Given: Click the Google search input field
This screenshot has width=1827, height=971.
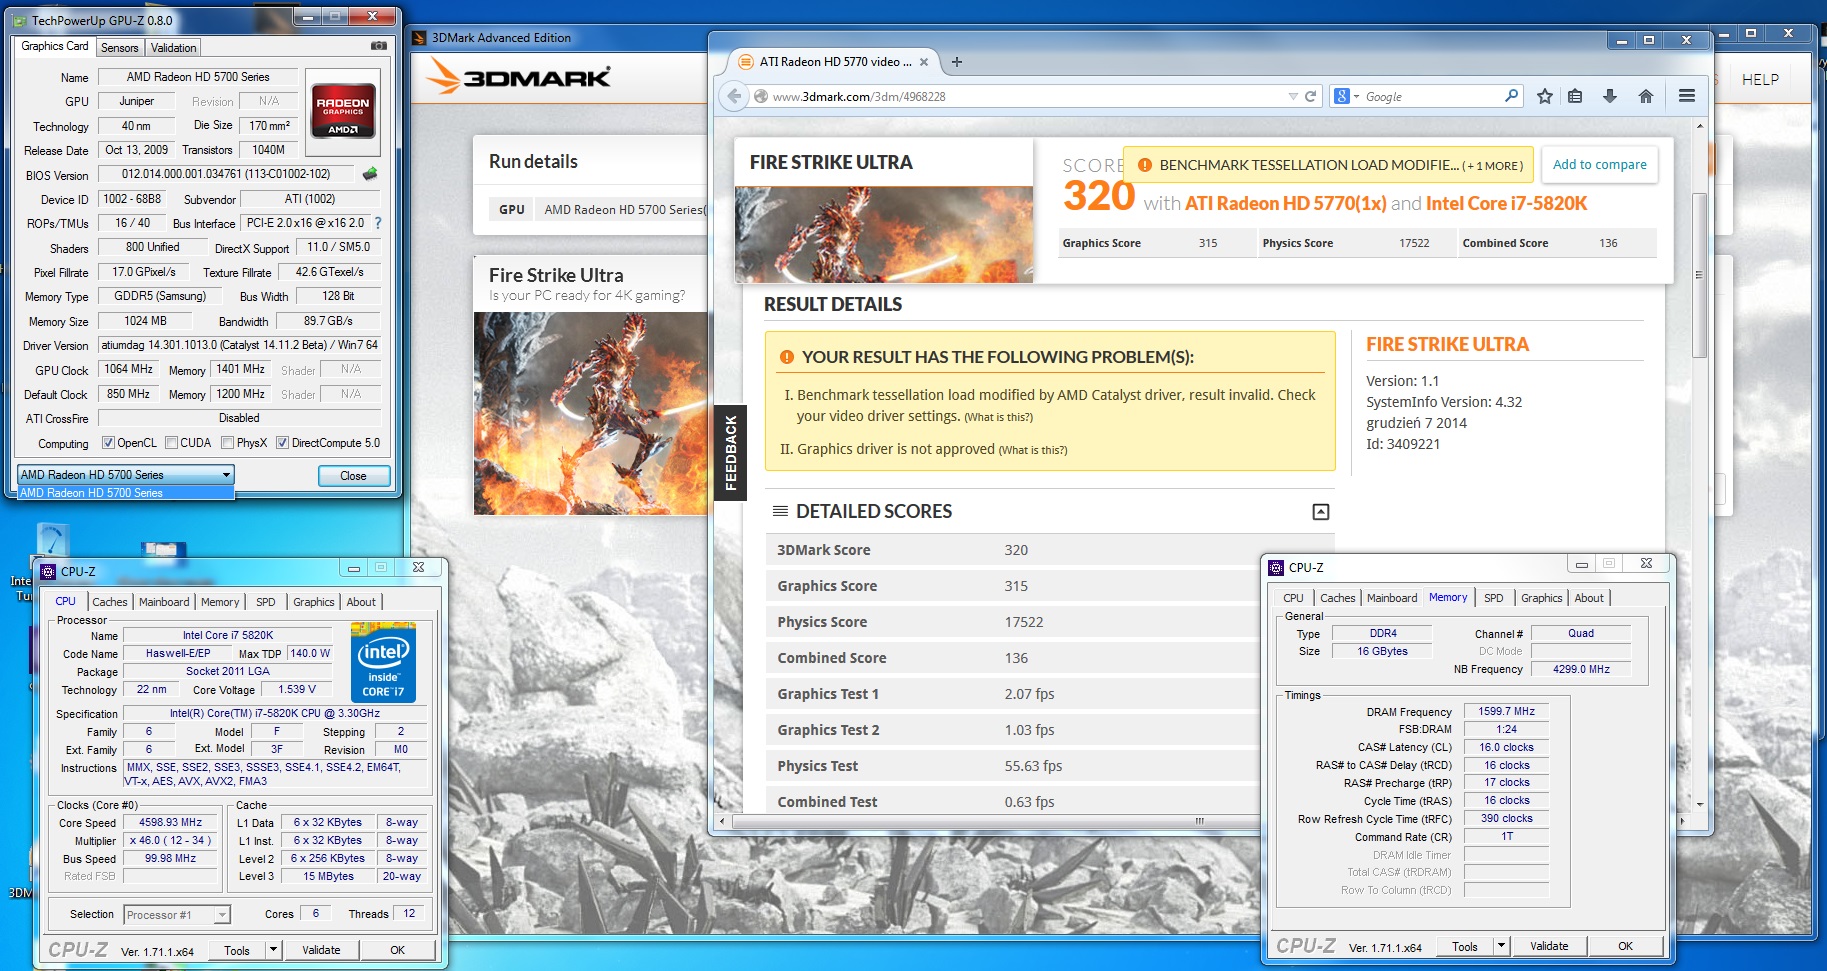Looking at the screenshot, I should (1432, 97).
